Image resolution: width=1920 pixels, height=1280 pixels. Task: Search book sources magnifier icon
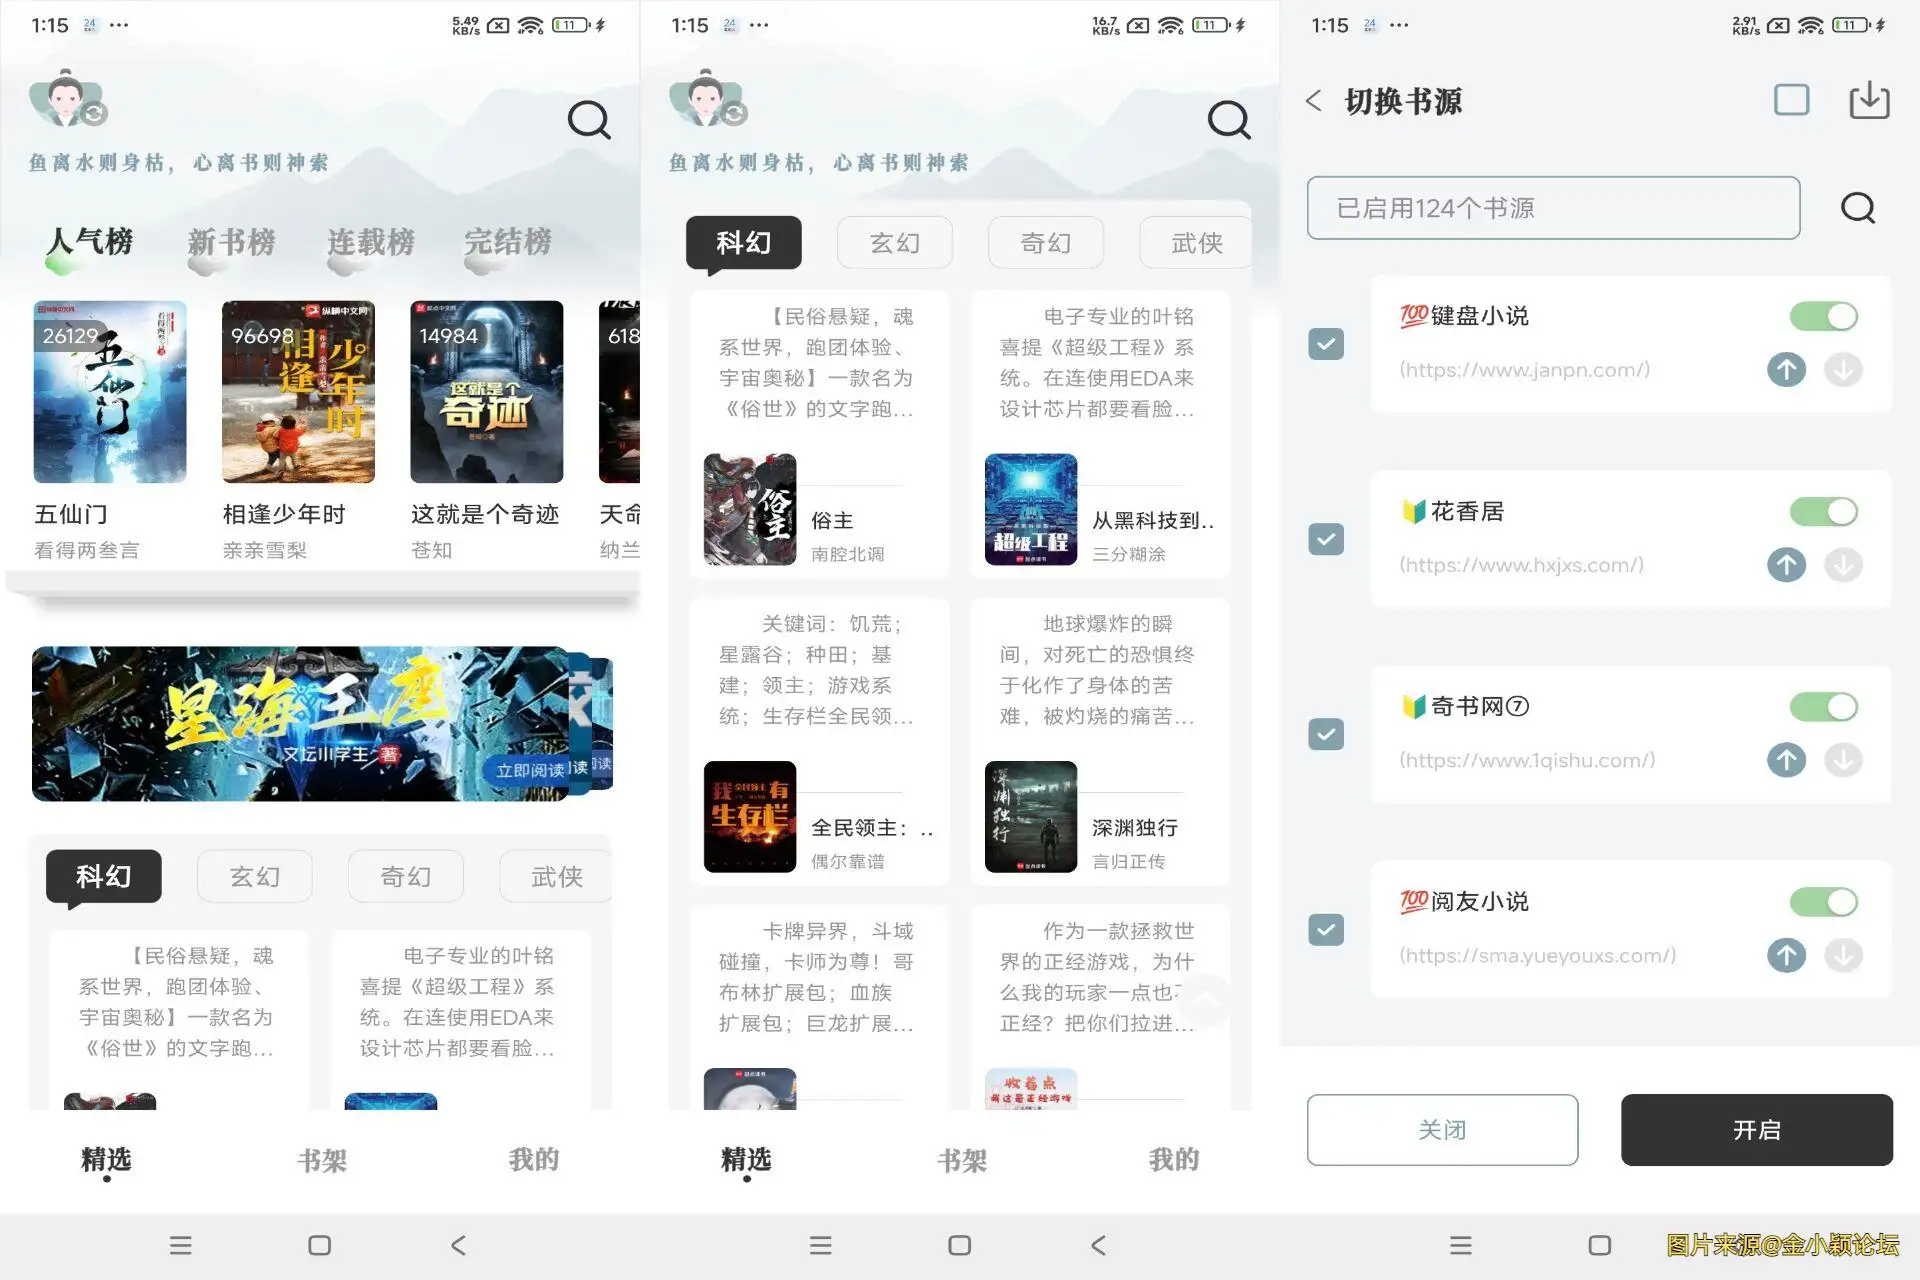click(1857, 208)
